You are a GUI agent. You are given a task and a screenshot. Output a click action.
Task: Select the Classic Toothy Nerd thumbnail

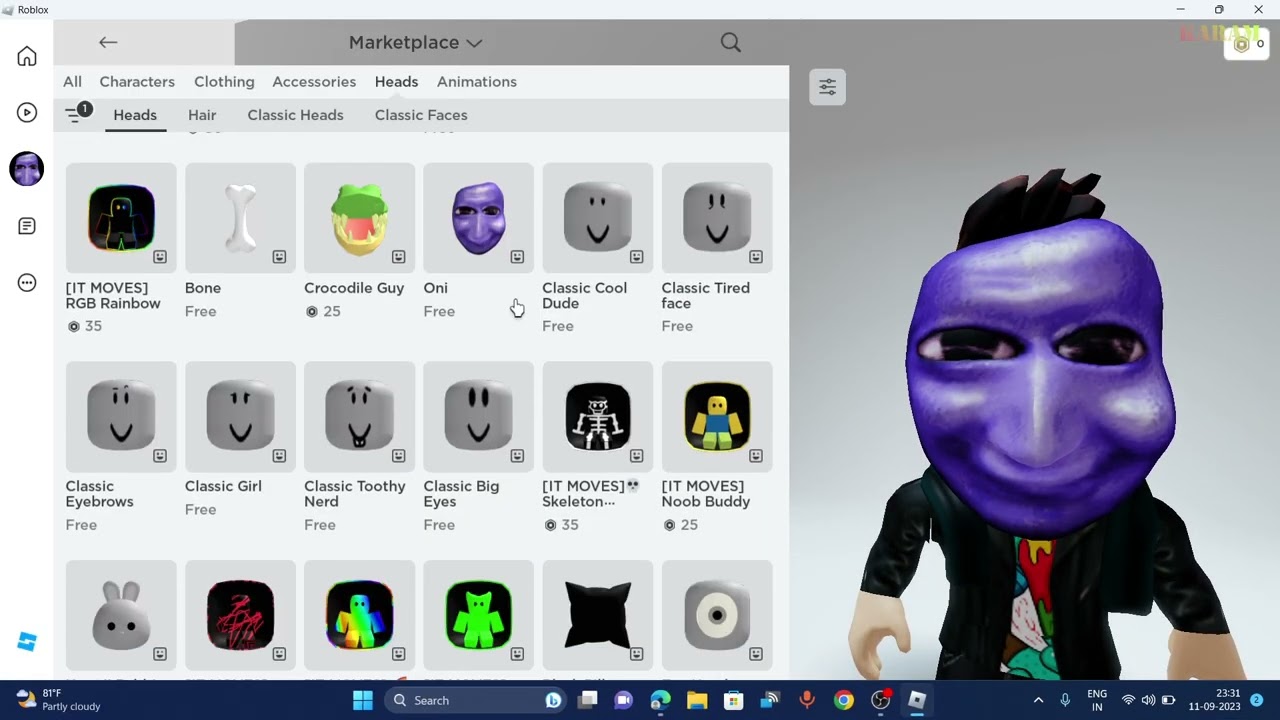359,416
